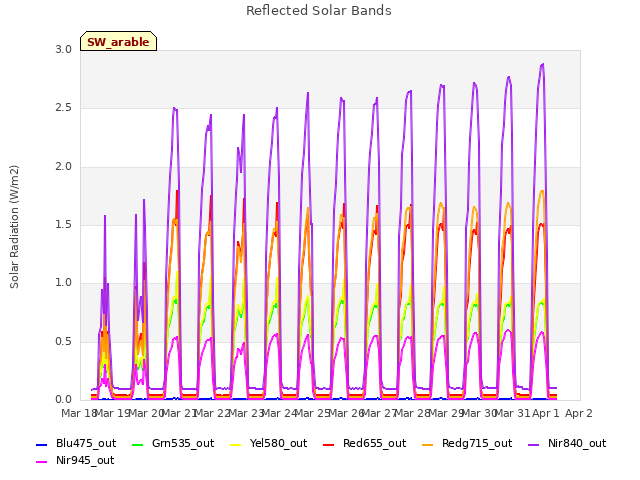
Task: Click the 2.0 y-axis tick label
Action: pos(63,167)
